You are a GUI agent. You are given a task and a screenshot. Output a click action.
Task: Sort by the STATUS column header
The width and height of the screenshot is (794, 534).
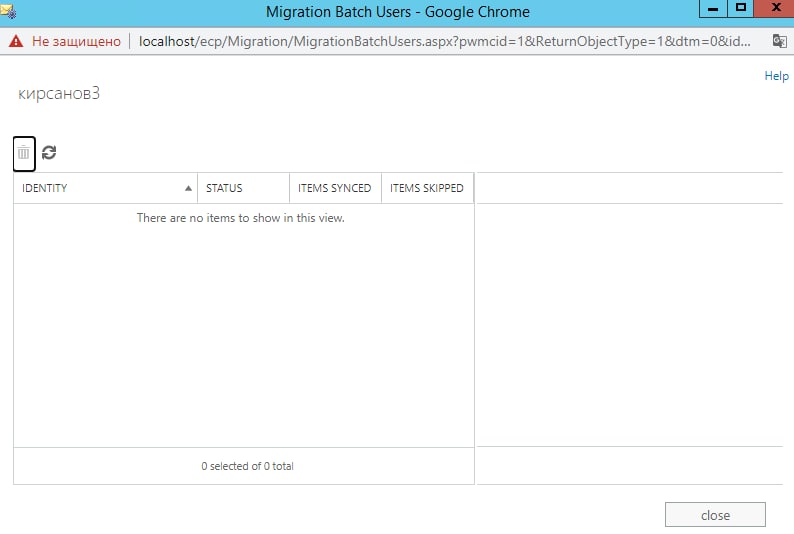pyautogui.click(x=244, y=188)
